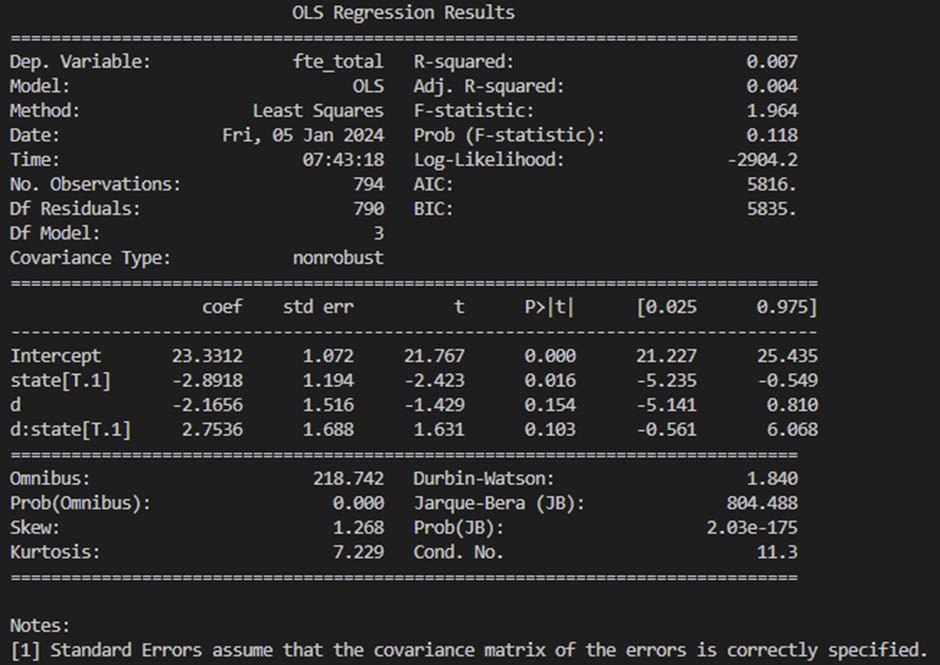Click the 'd' row label
Image resolution: width=940 pixels, height=665 pixels.
pyautogui.click(x=15, y=405)
